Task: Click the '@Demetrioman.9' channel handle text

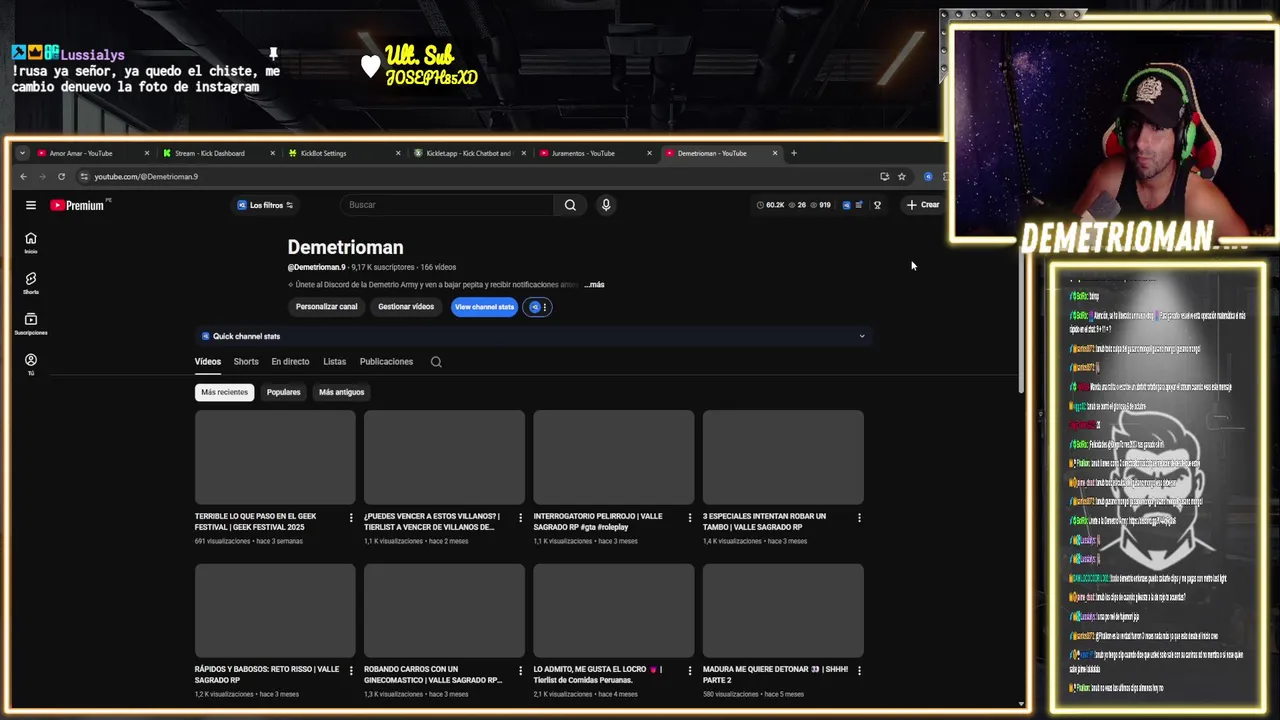Action: click(316, 267)
